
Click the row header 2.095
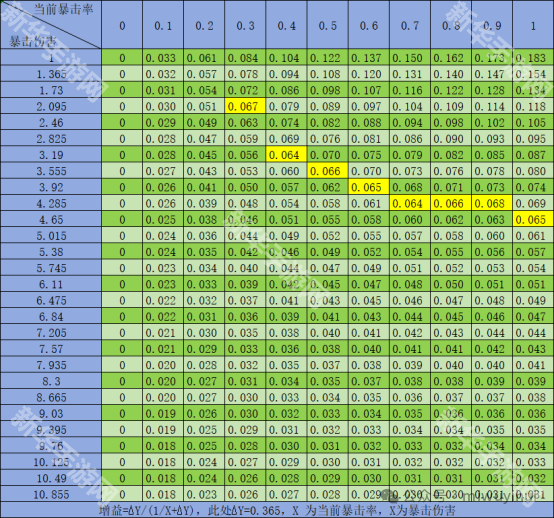coord(51,106)
